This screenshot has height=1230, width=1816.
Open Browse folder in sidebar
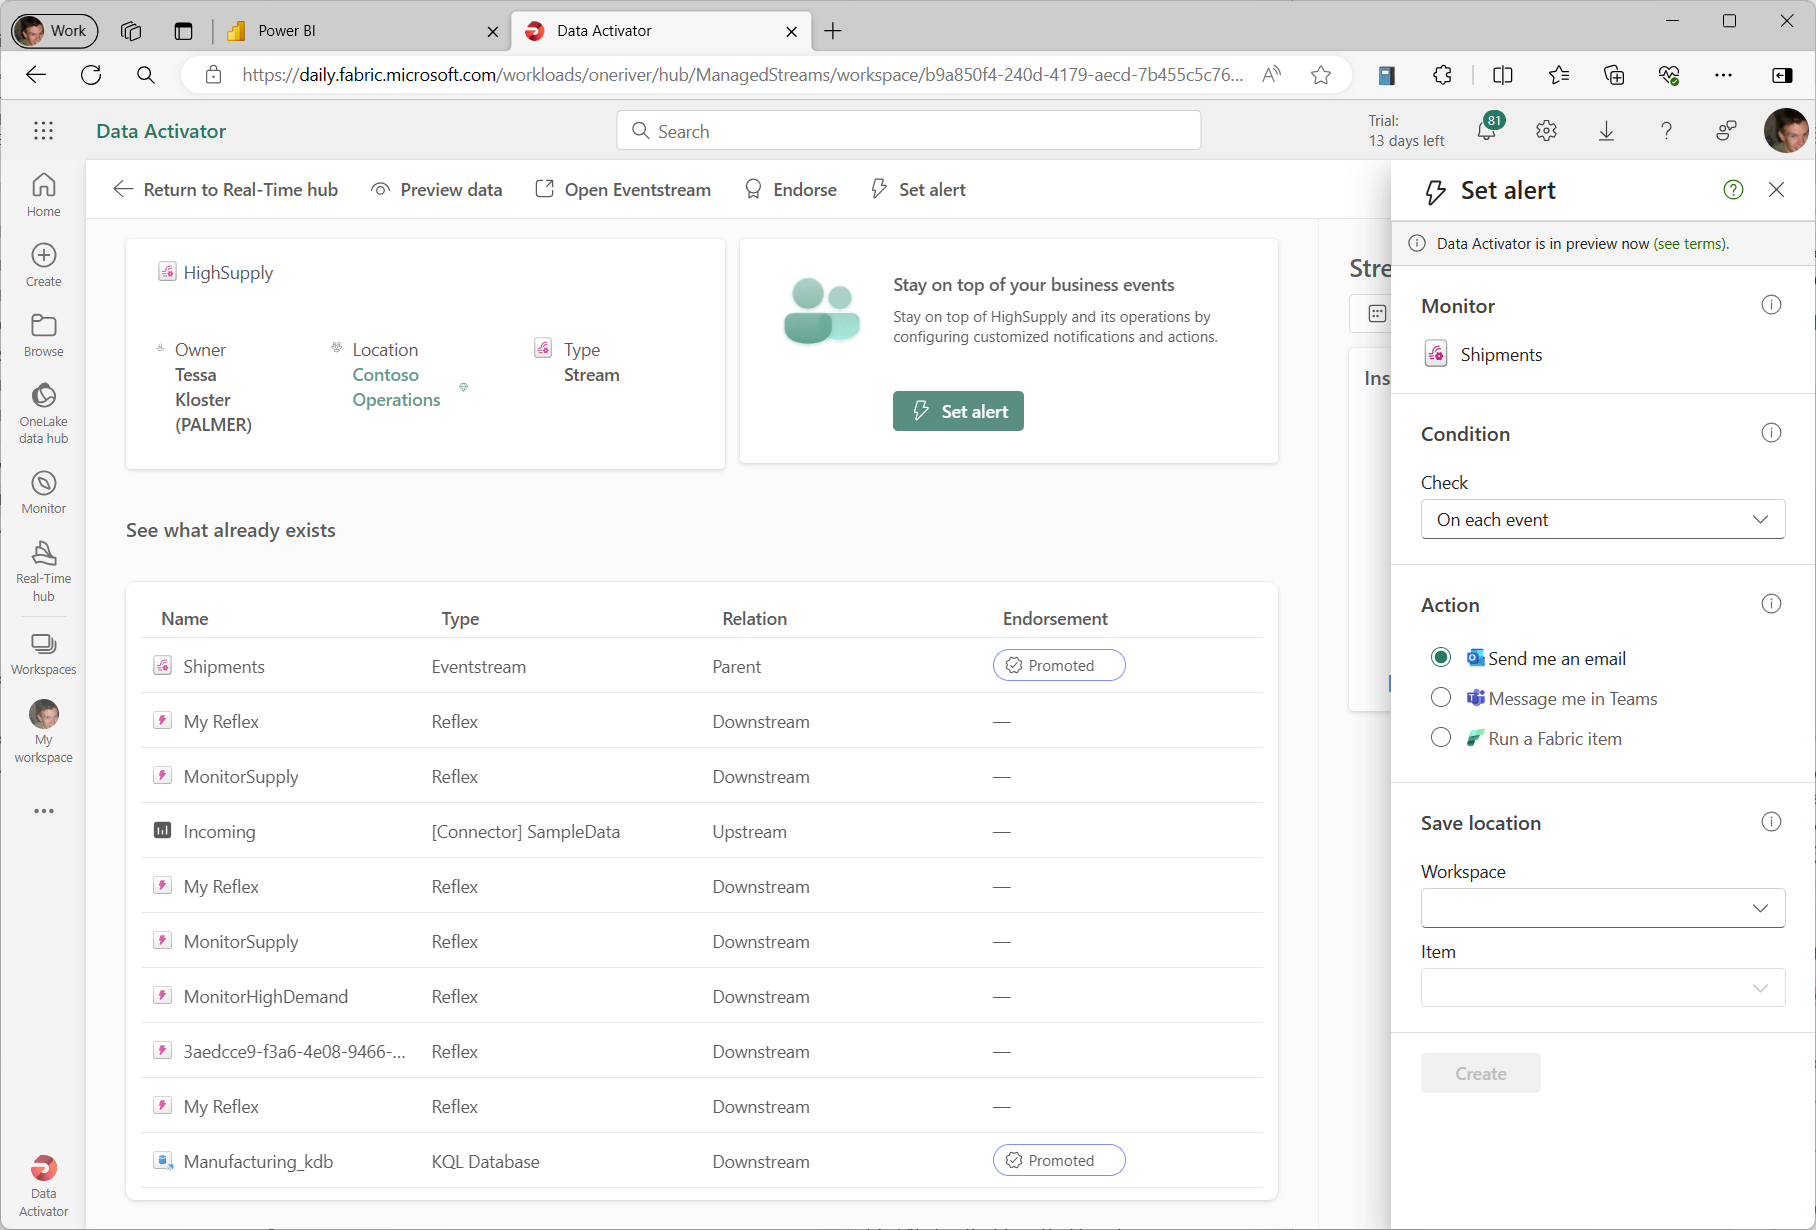click(x=43, y=335)
